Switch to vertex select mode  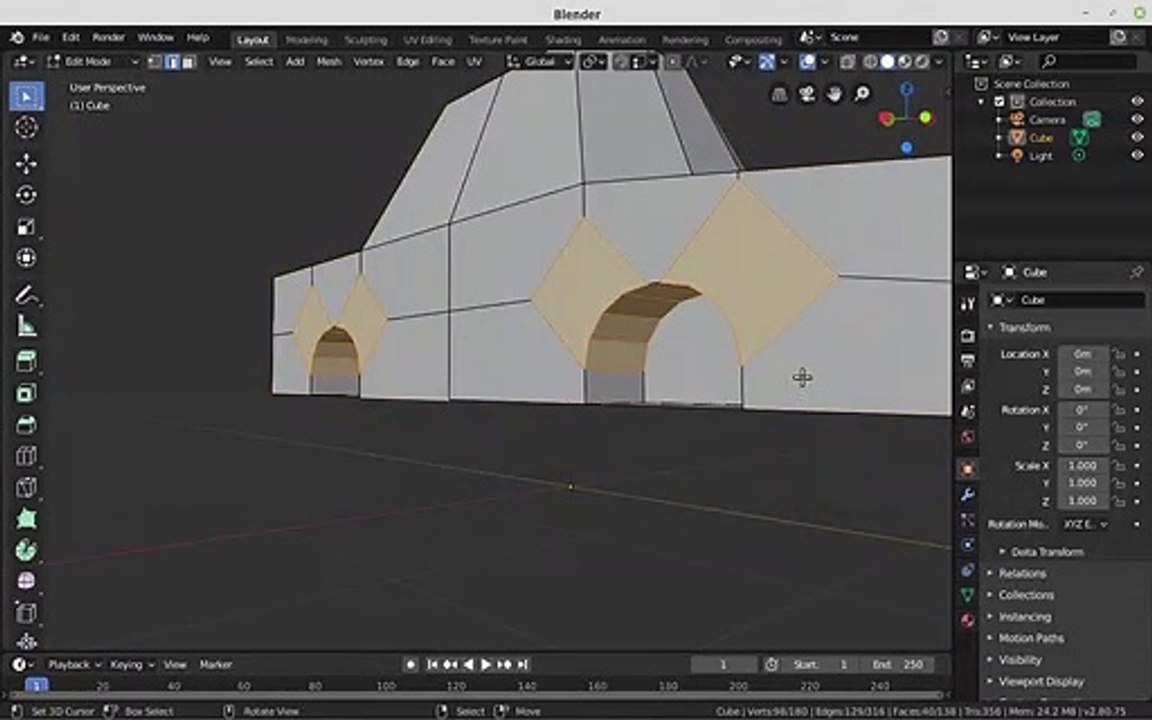click(154, 62)
